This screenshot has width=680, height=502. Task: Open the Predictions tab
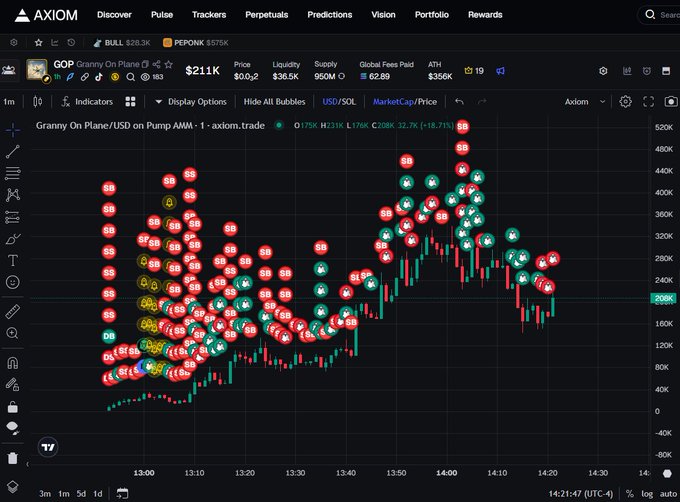coord(330,15)
